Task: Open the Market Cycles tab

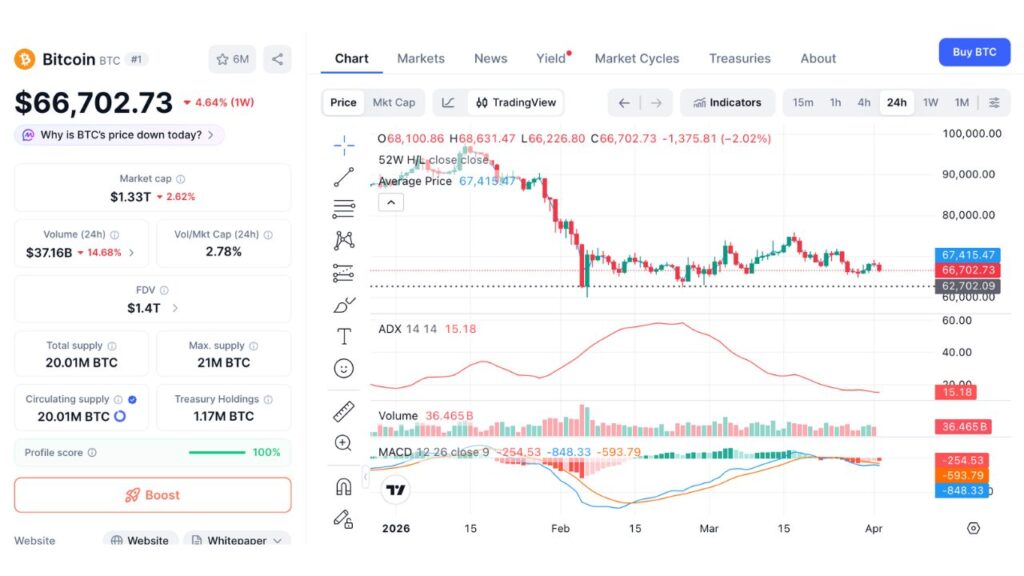Action: click(x=637, y=58)
